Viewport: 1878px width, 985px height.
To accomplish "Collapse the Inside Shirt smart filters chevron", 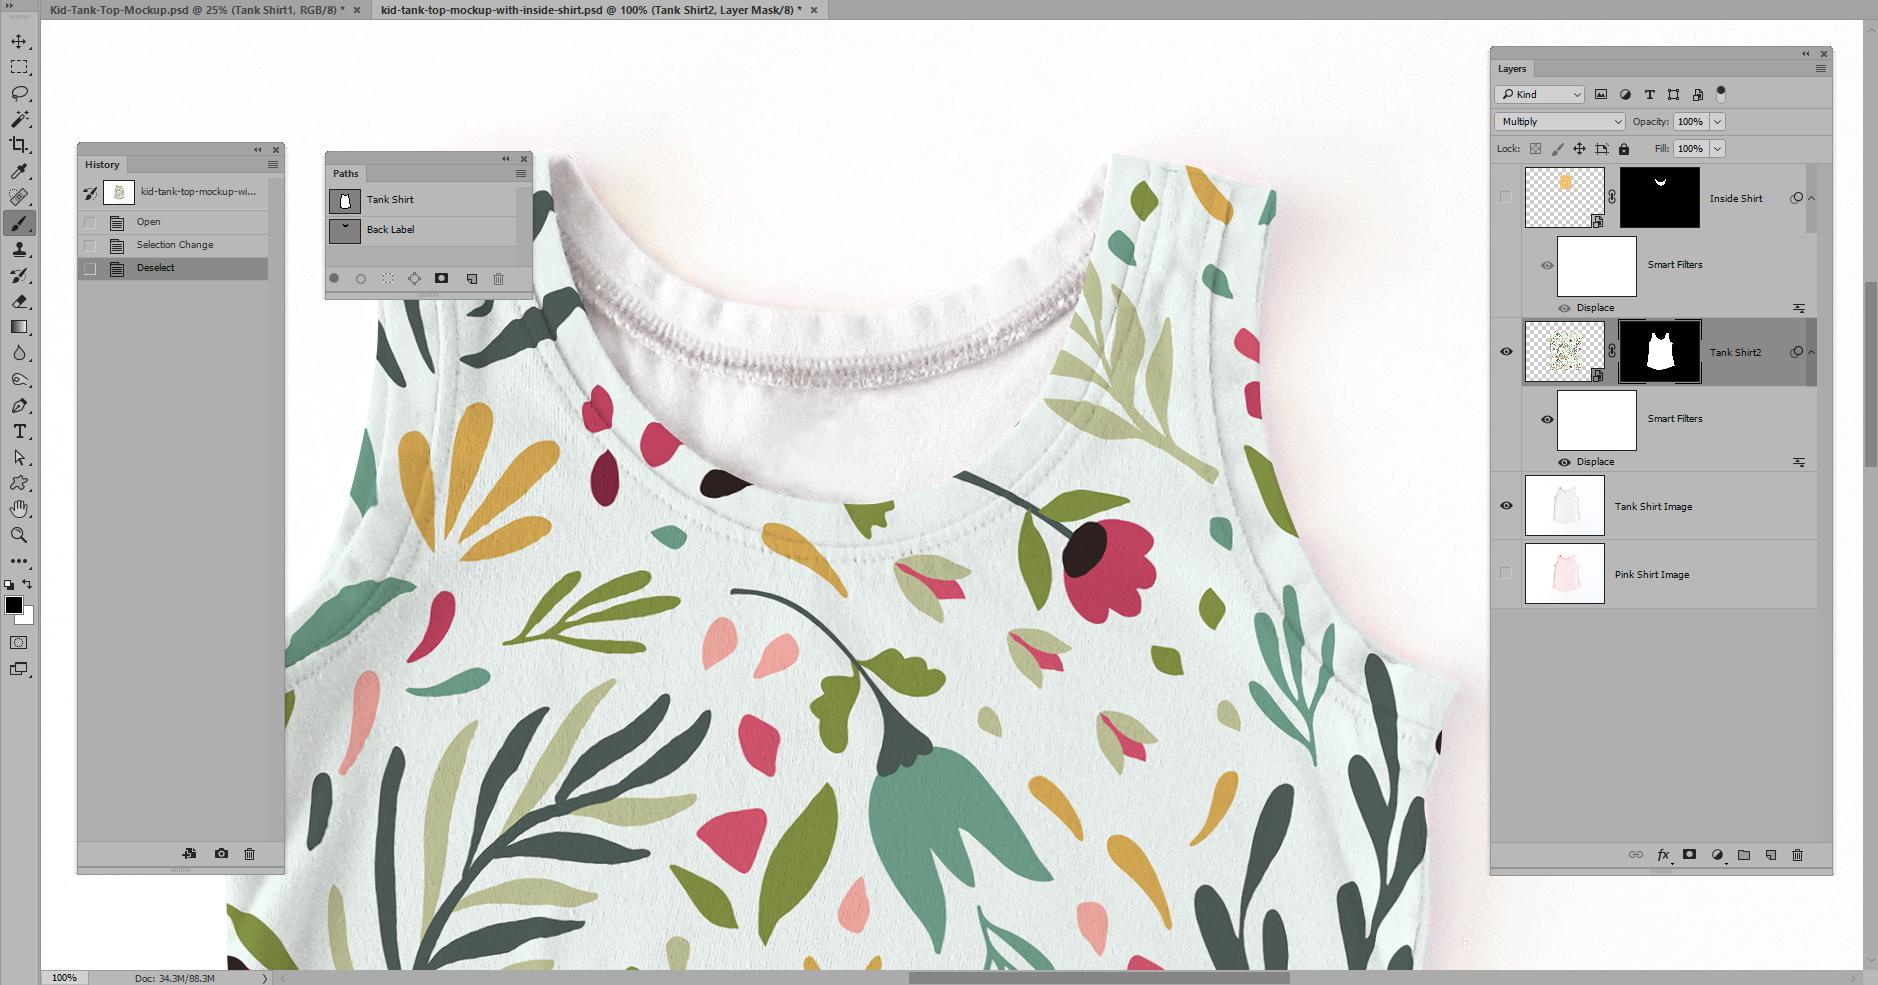I will click(x=1810, y=198).
